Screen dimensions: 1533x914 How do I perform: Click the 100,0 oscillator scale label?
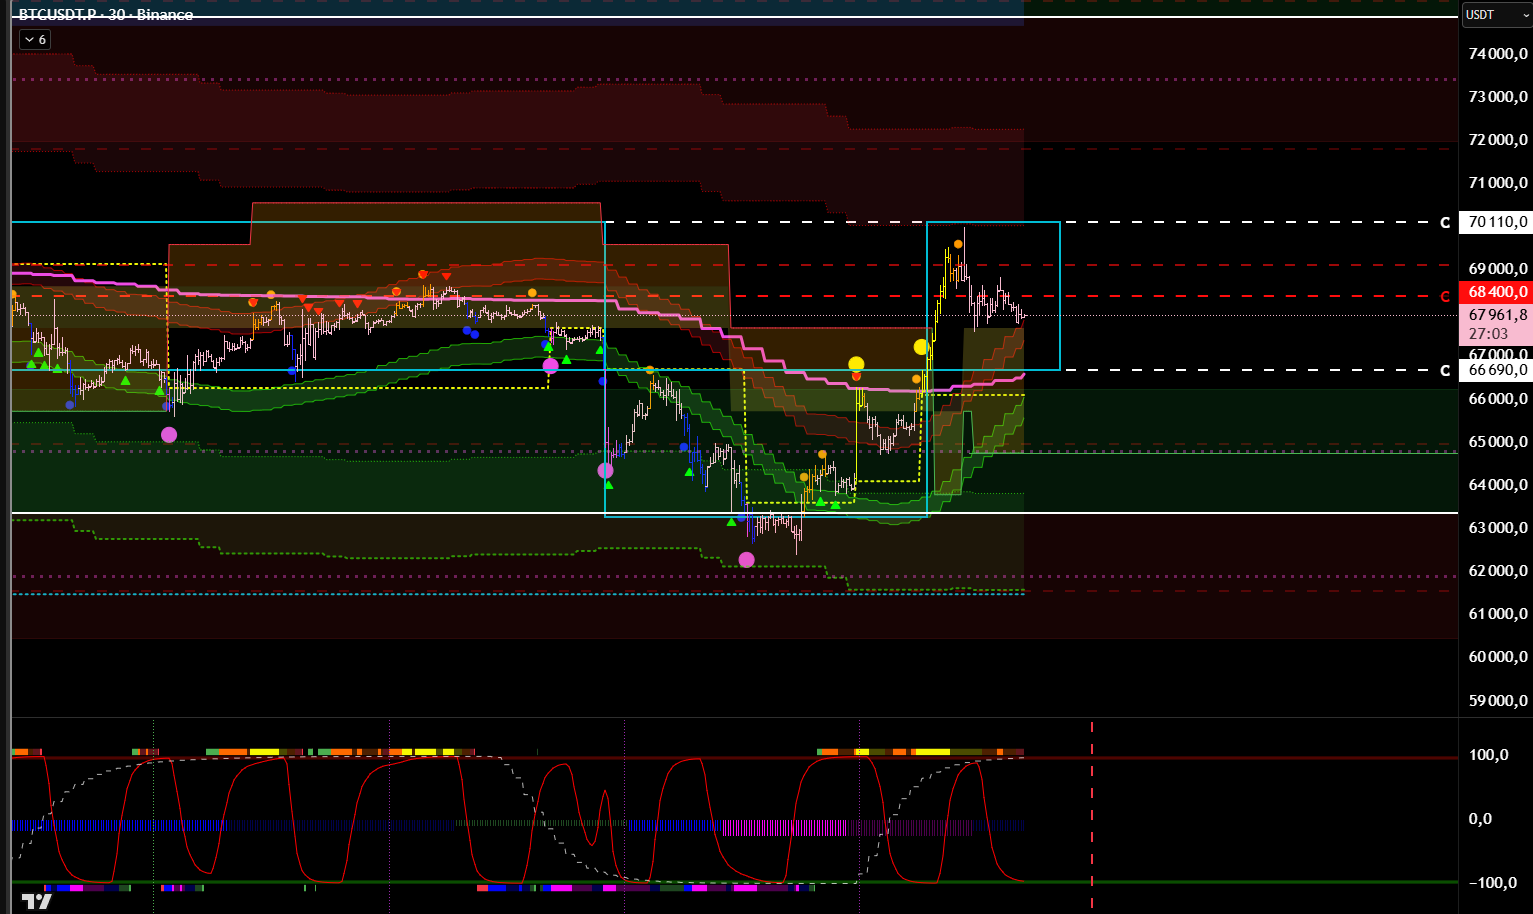1488,755
